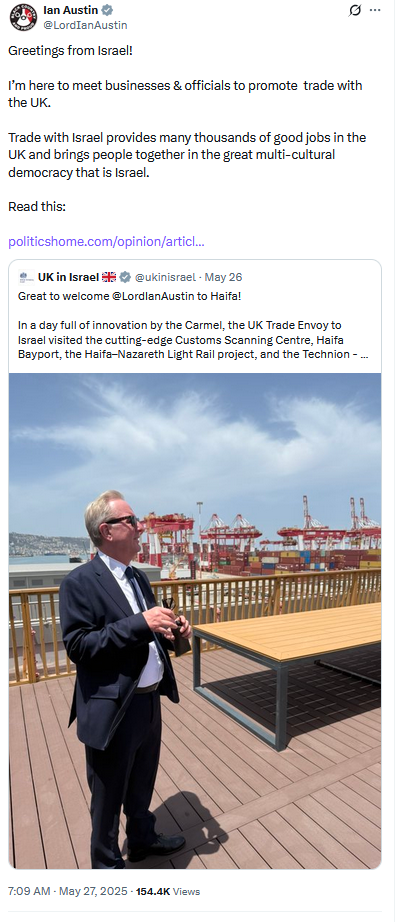Click the Greetings from Israel tweet text
Viewport: 398px width, 922px height.
(x=71, y=51)
